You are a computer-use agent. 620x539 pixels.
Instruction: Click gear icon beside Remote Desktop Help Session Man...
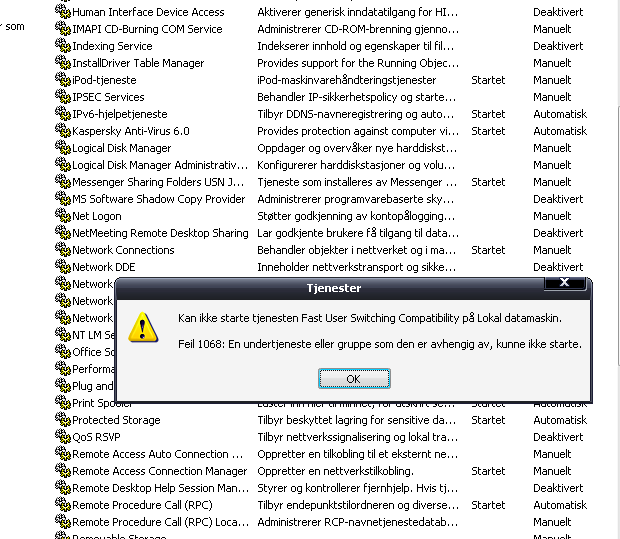pos(62,488)
